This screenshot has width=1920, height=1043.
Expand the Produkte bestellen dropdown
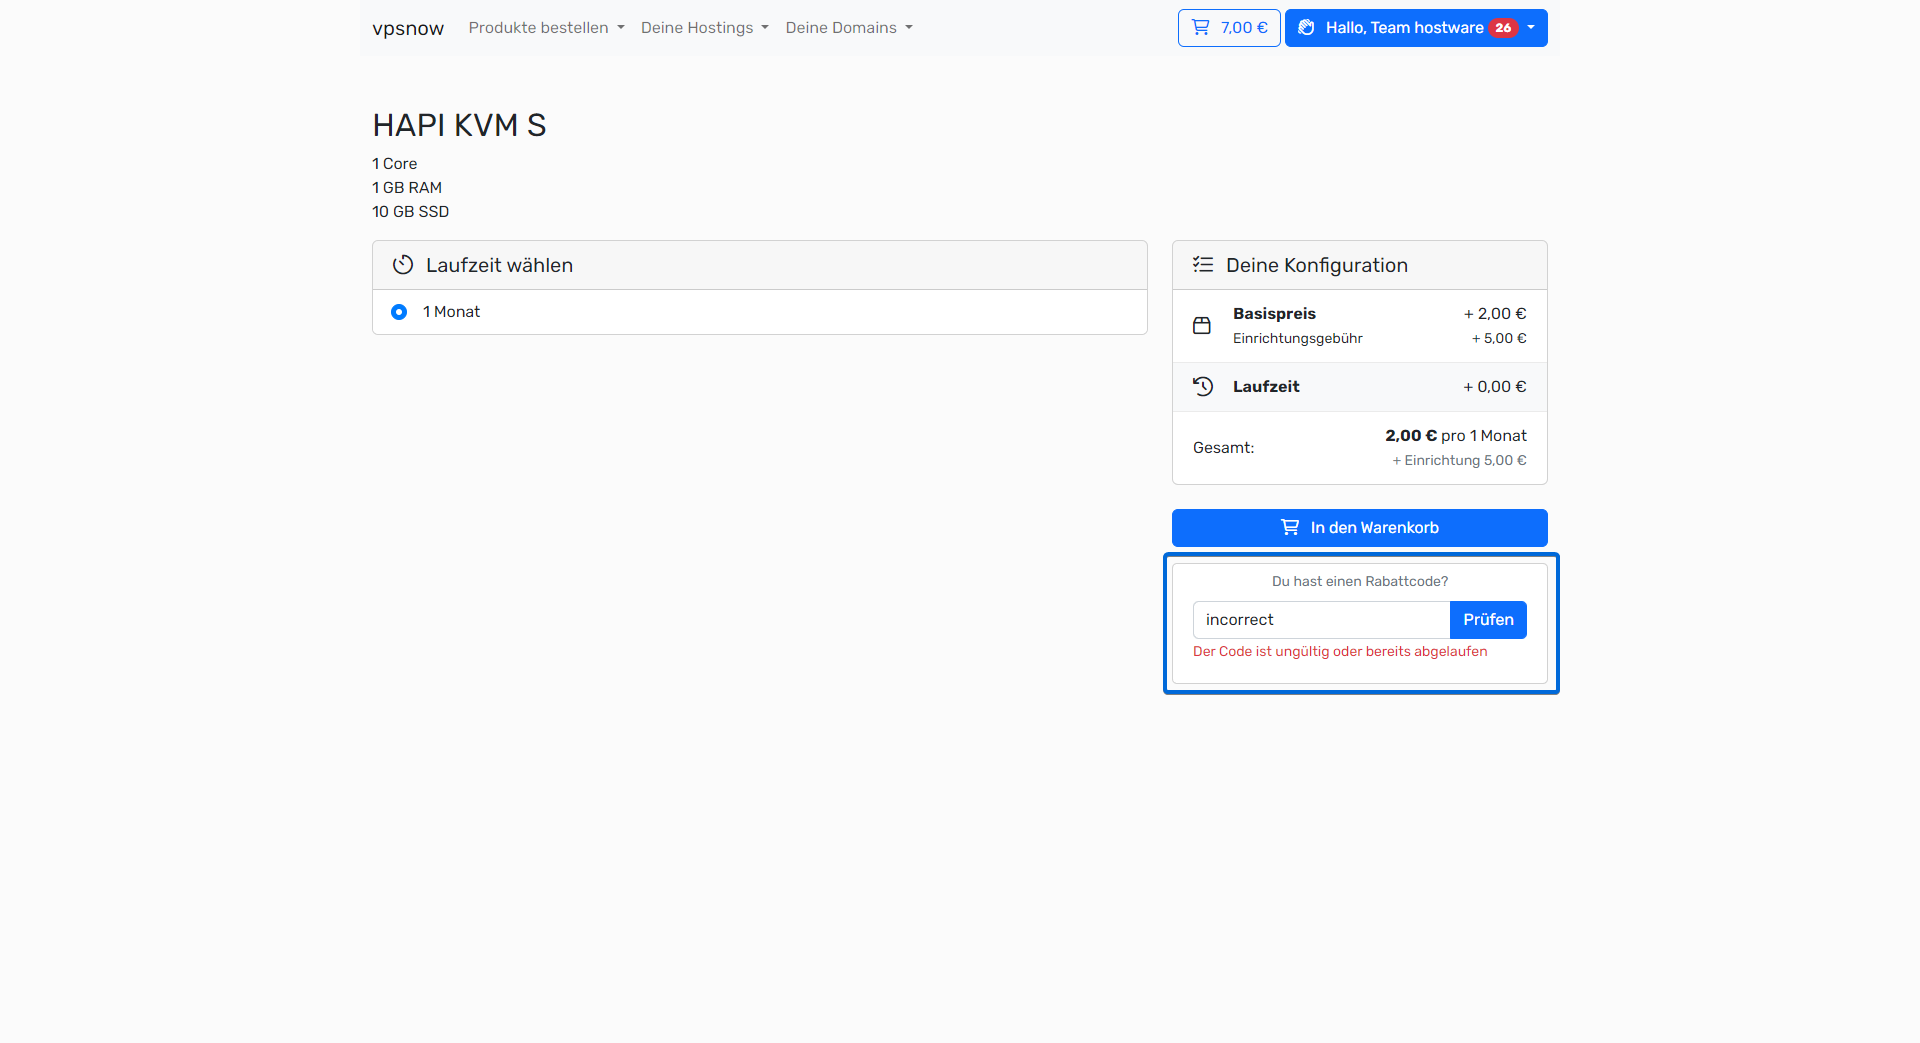tap(546, 28)
